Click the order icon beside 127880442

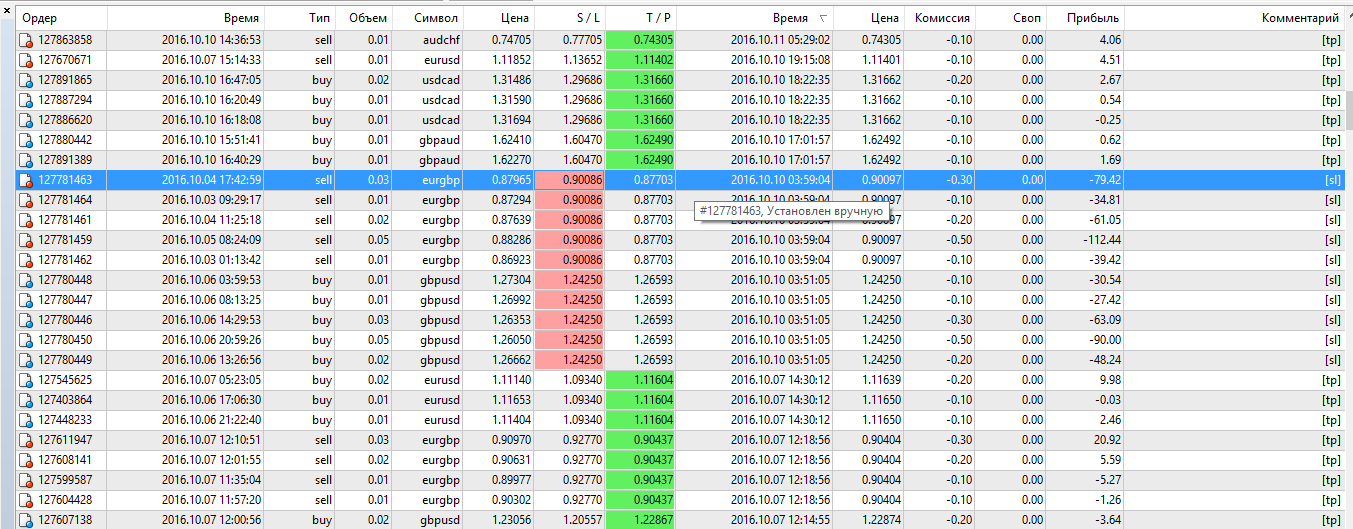pyautogui.click(x=27, y=140)
